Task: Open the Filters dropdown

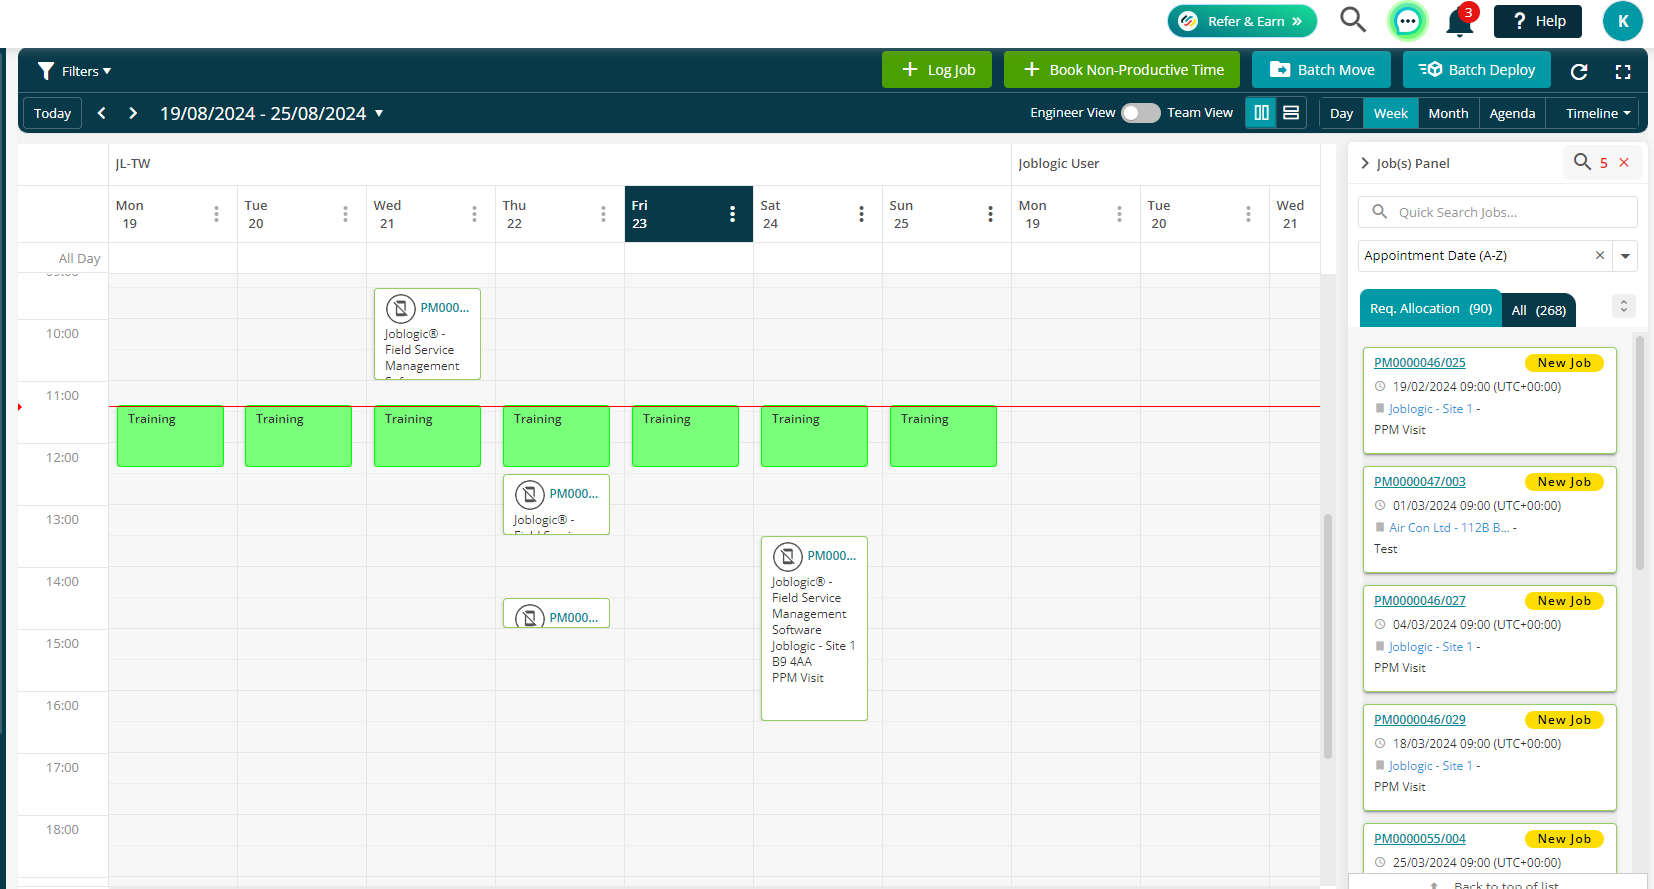Action: [74, 71]
